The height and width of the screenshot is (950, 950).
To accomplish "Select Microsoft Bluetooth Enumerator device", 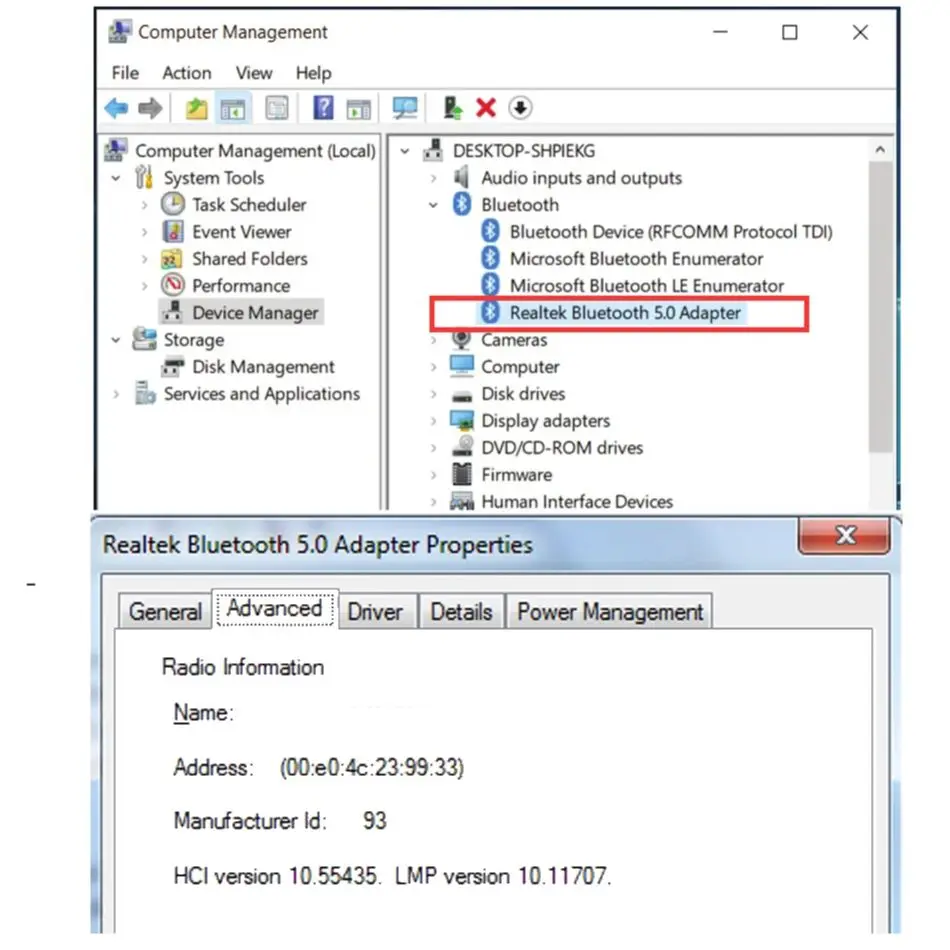I will point(636,259).
